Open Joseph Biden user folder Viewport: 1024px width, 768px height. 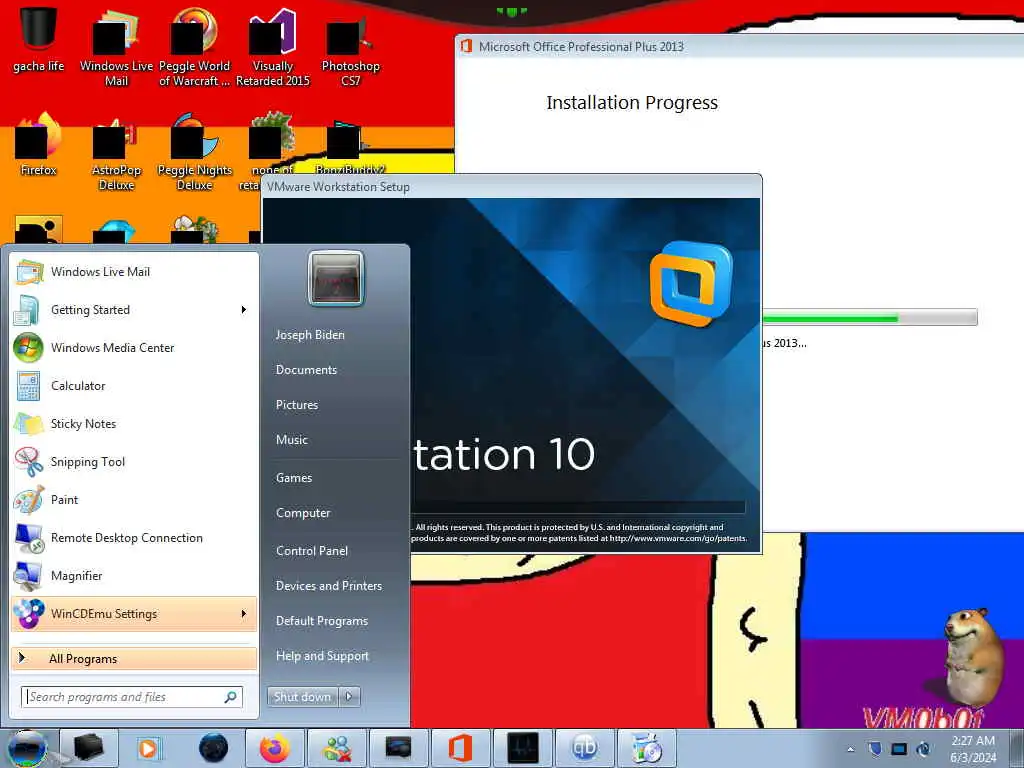pos(310,335)
